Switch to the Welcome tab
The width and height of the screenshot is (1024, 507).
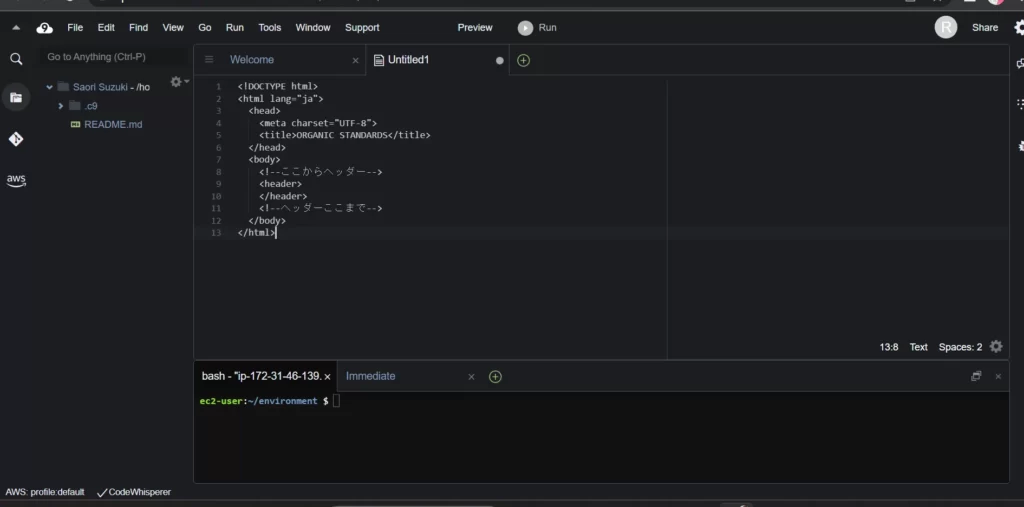(x=251, y=59)
